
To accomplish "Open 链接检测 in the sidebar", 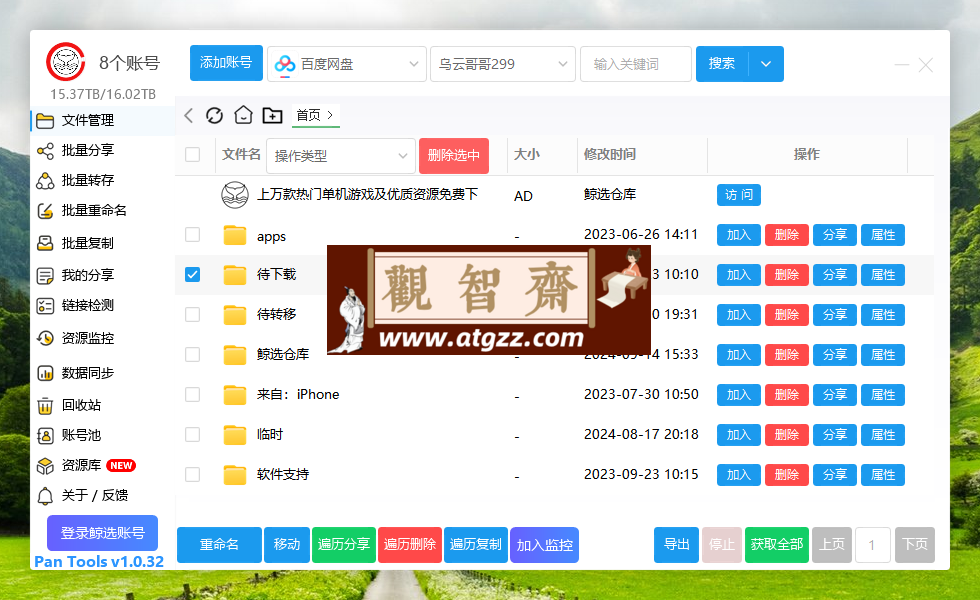I will [88, 306].
